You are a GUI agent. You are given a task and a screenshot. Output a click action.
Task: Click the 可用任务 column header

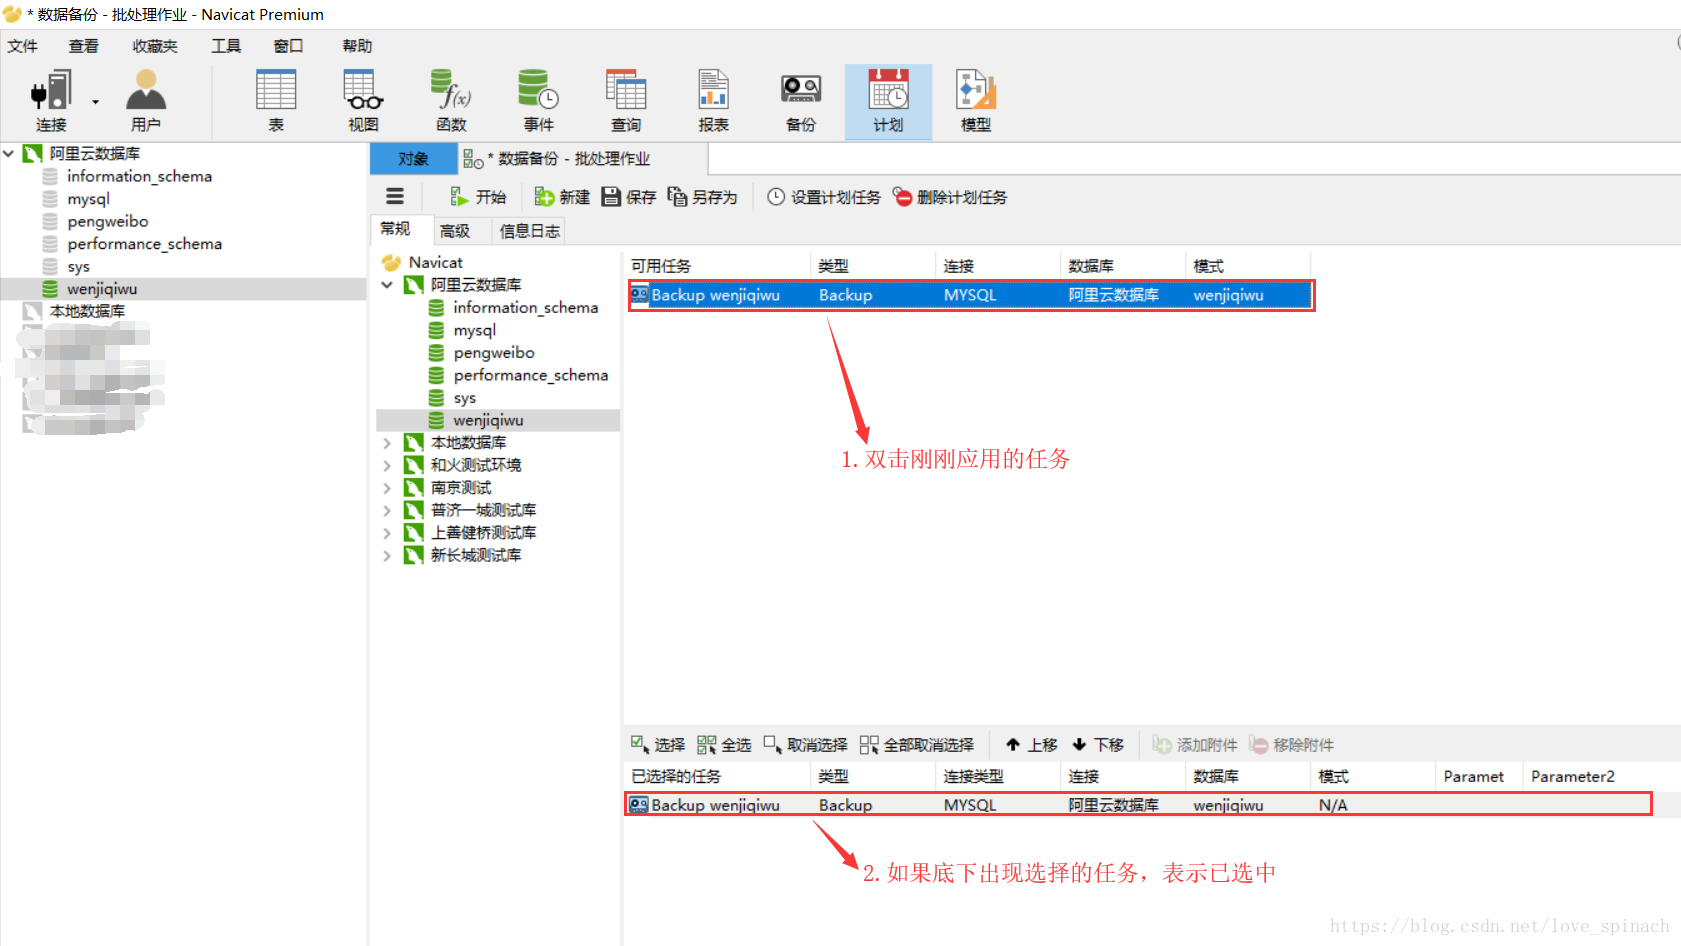click(x=716, y=266)
